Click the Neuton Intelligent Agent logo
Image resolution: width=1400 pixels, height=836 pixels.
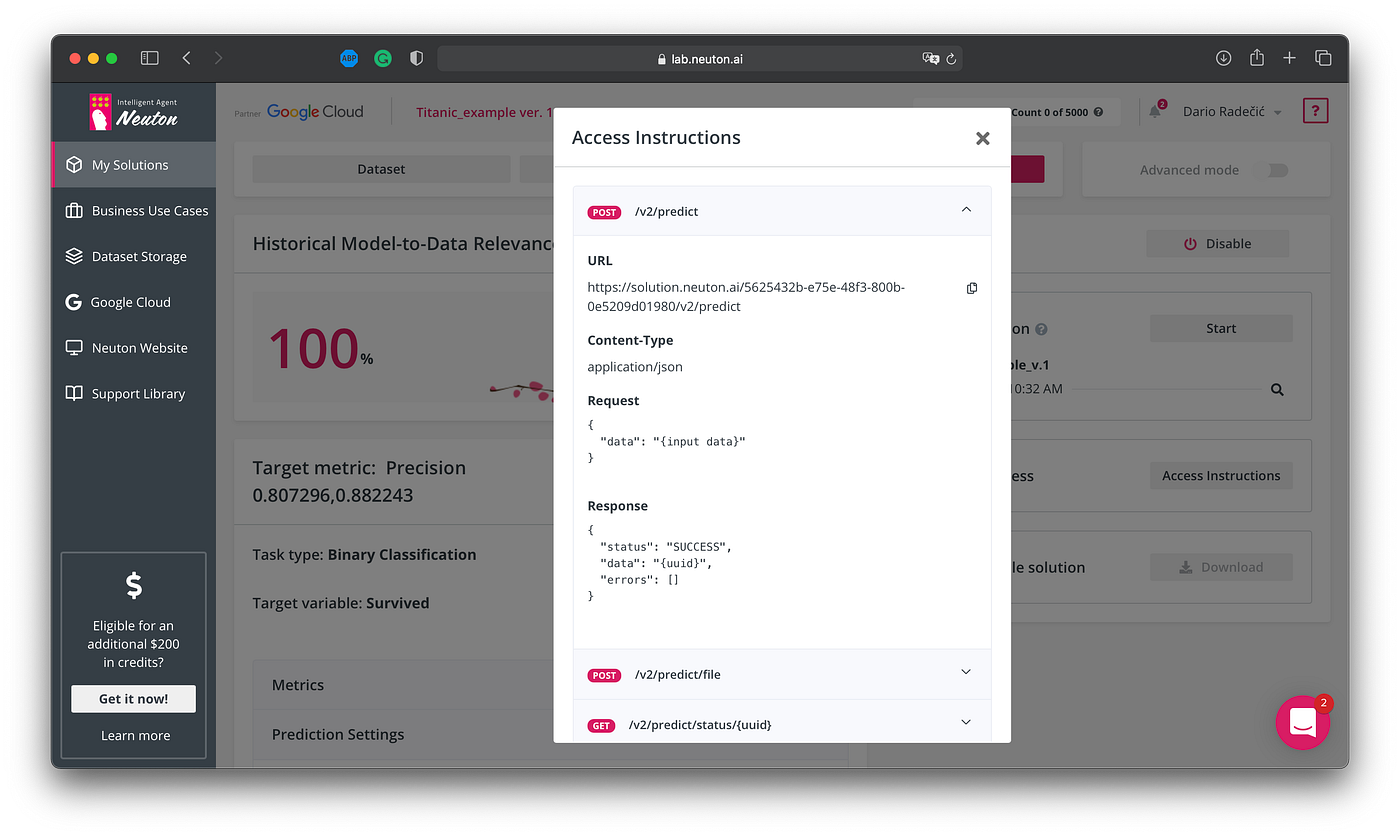[133, 113]
